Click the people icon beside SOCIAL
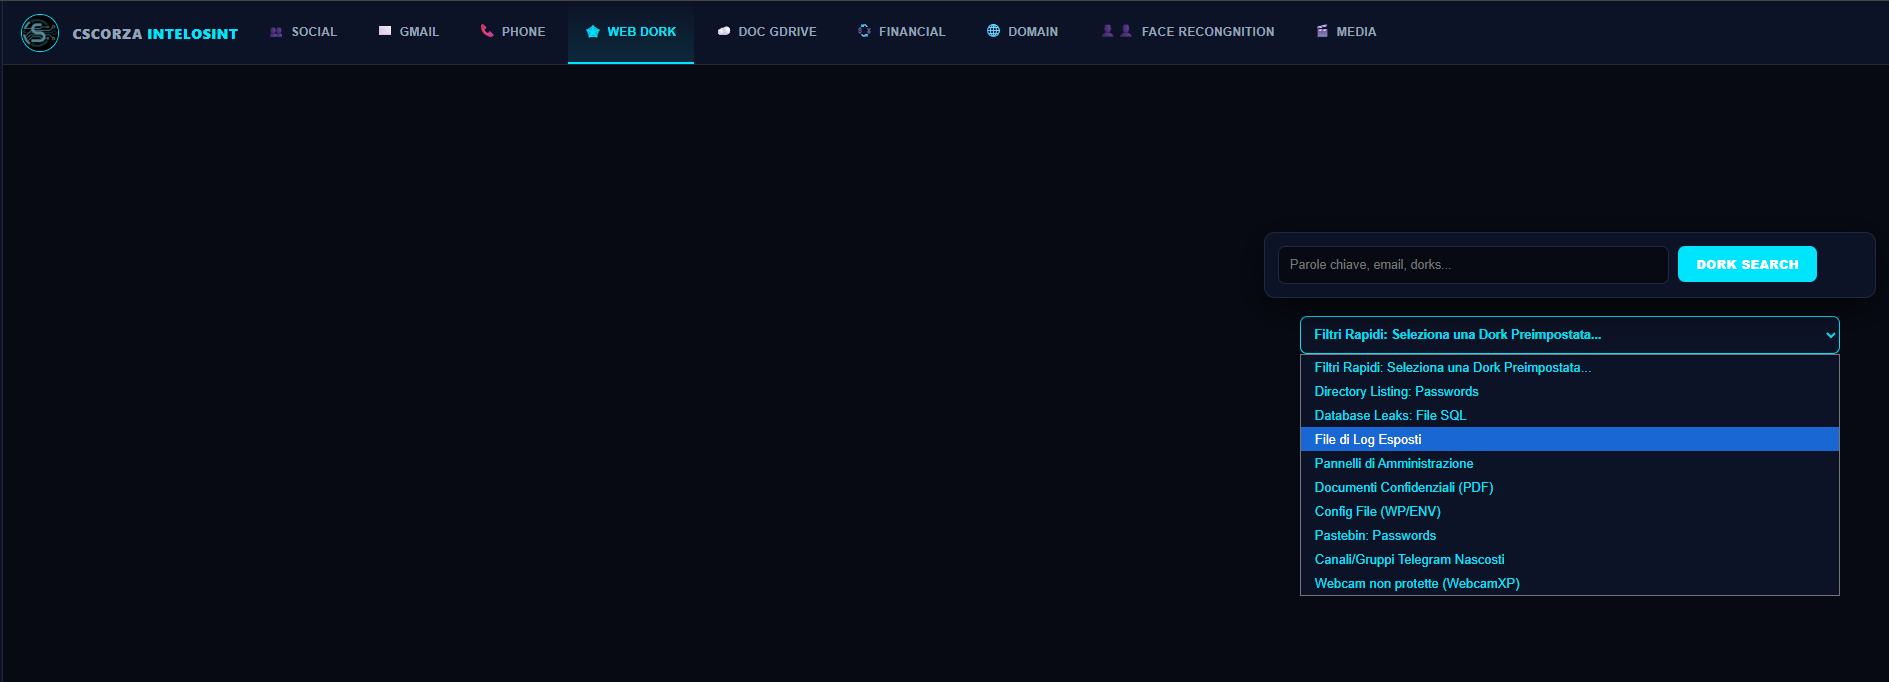1889x682 pixels. point(276,32)
